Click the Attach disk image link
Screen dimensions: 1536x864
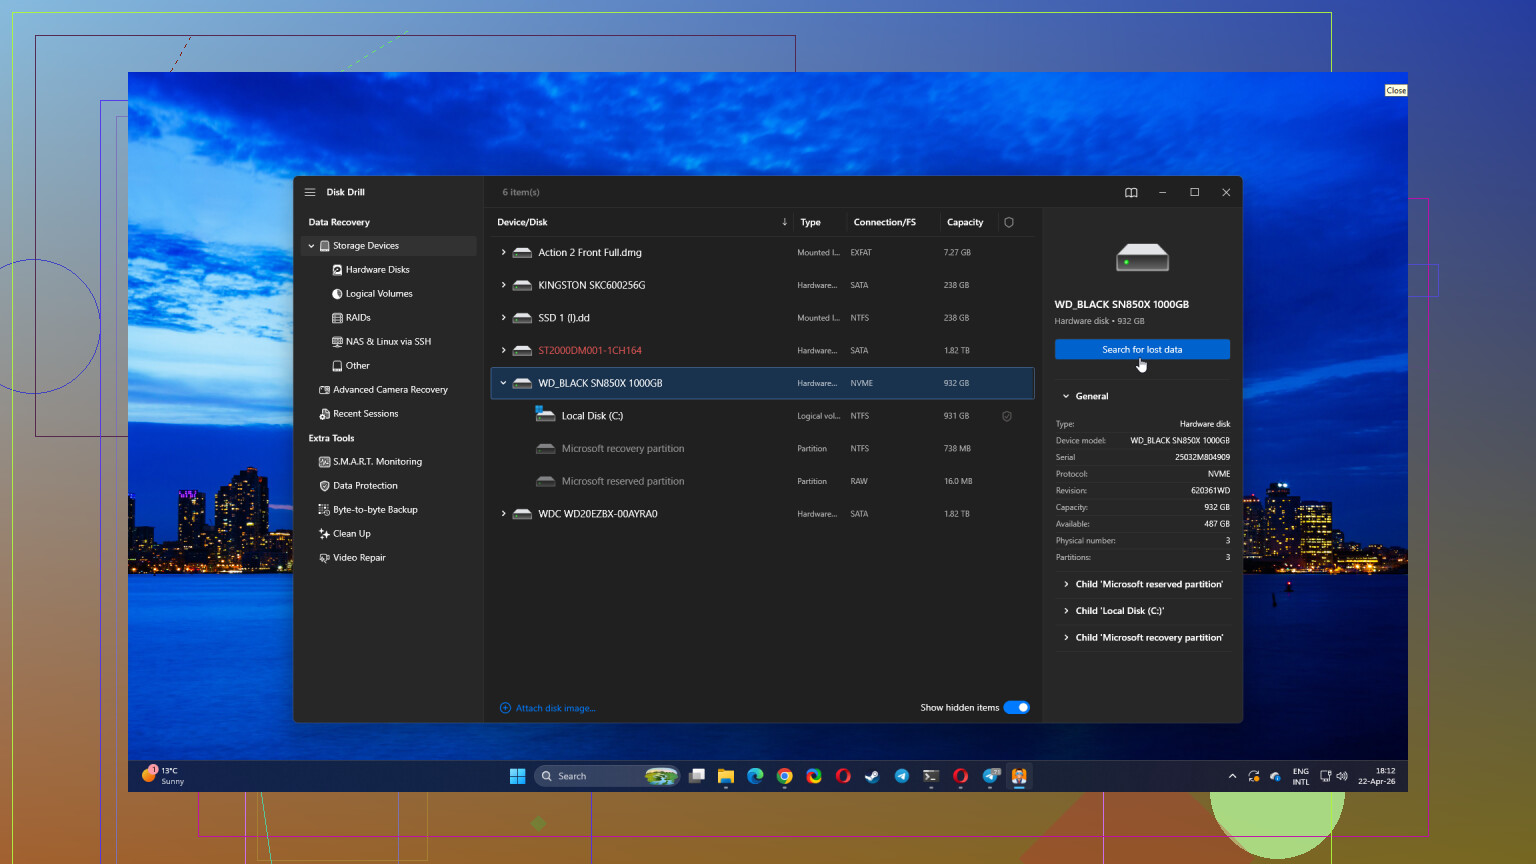click(x=555, y=708)
